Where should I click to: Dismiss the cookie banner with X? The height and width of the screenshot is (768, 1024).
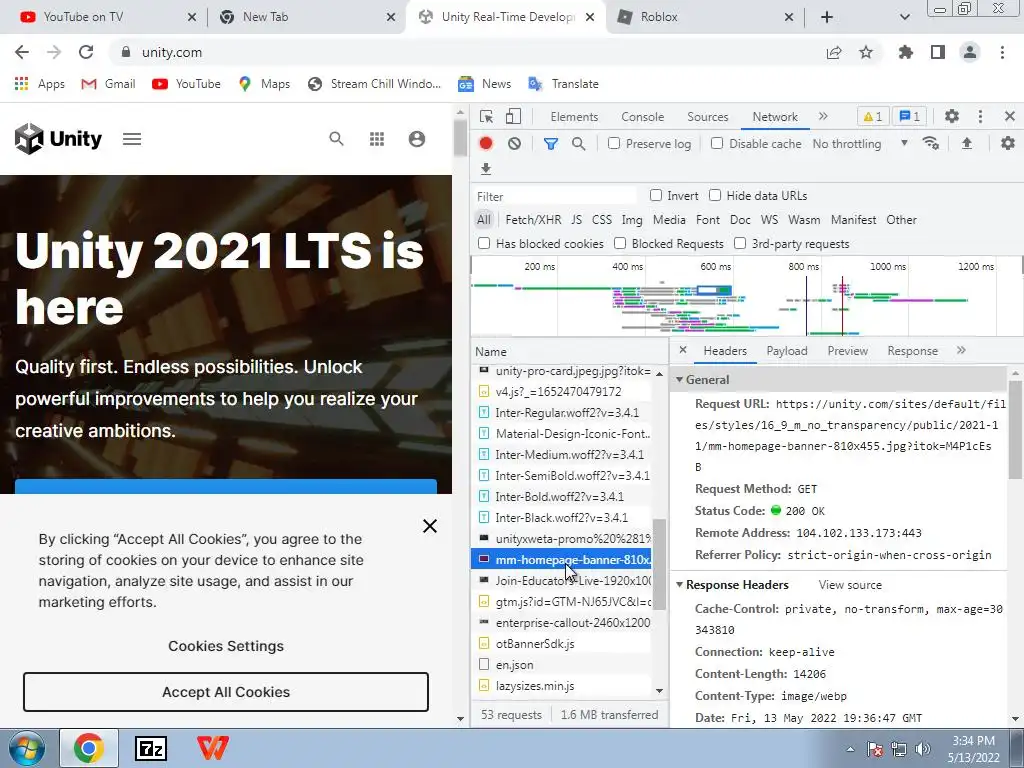coord(430,526)
